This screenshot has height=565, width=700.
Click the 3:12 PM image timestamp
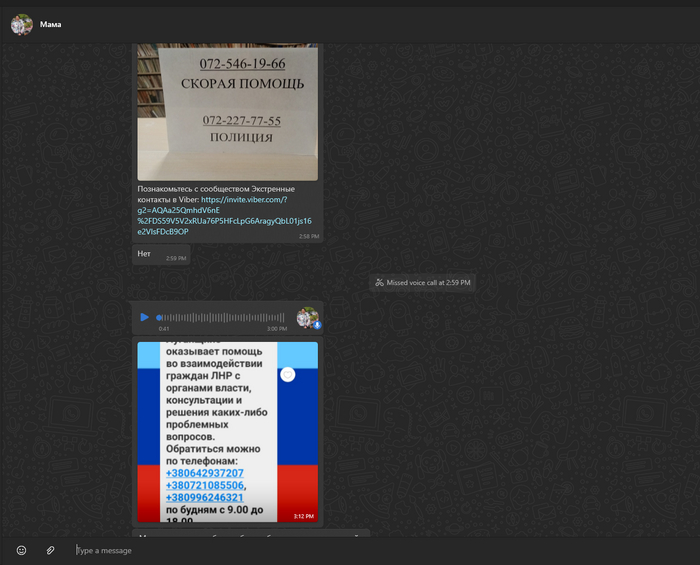[x=304, y=516]
